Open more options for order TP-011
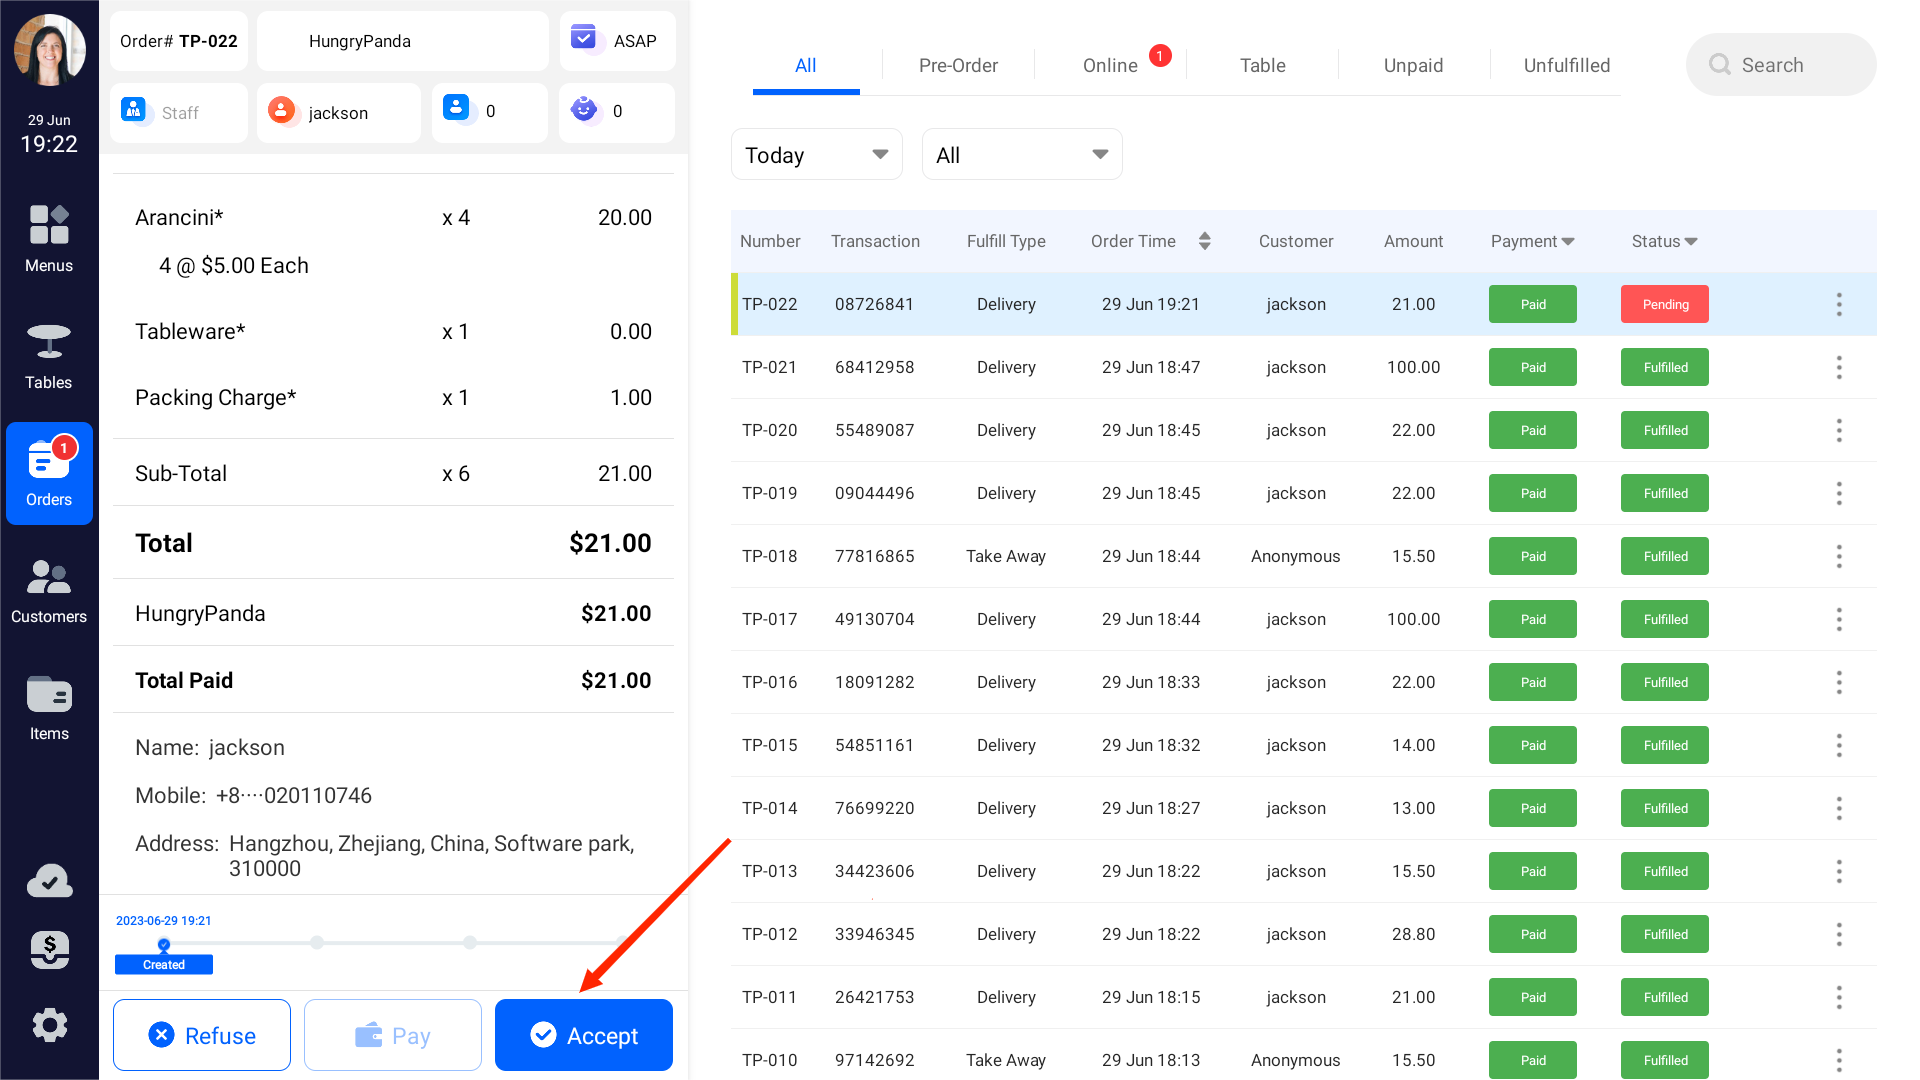Image resolution: width=1920 pixels, height=1080 pixels. [x=1839, y=997]
